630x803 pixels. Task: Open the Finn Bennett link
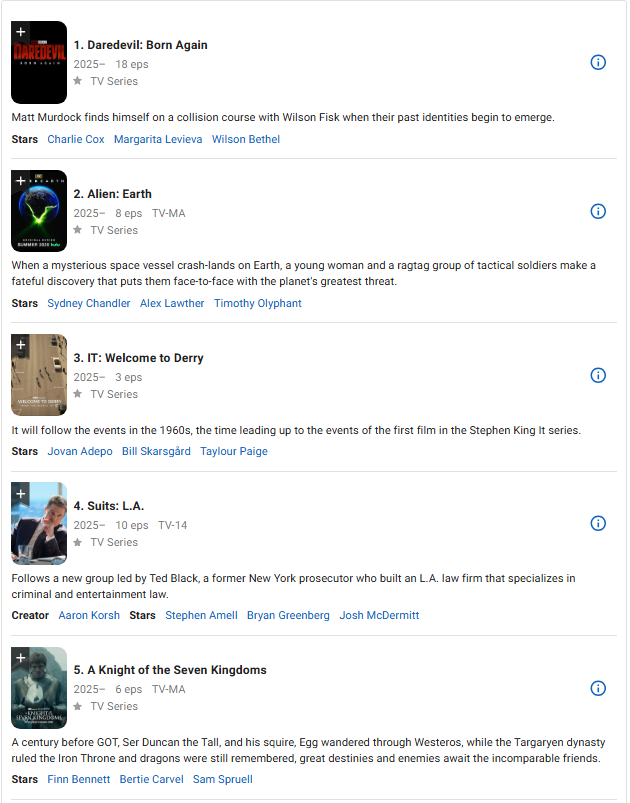click(x=79, y=779)
